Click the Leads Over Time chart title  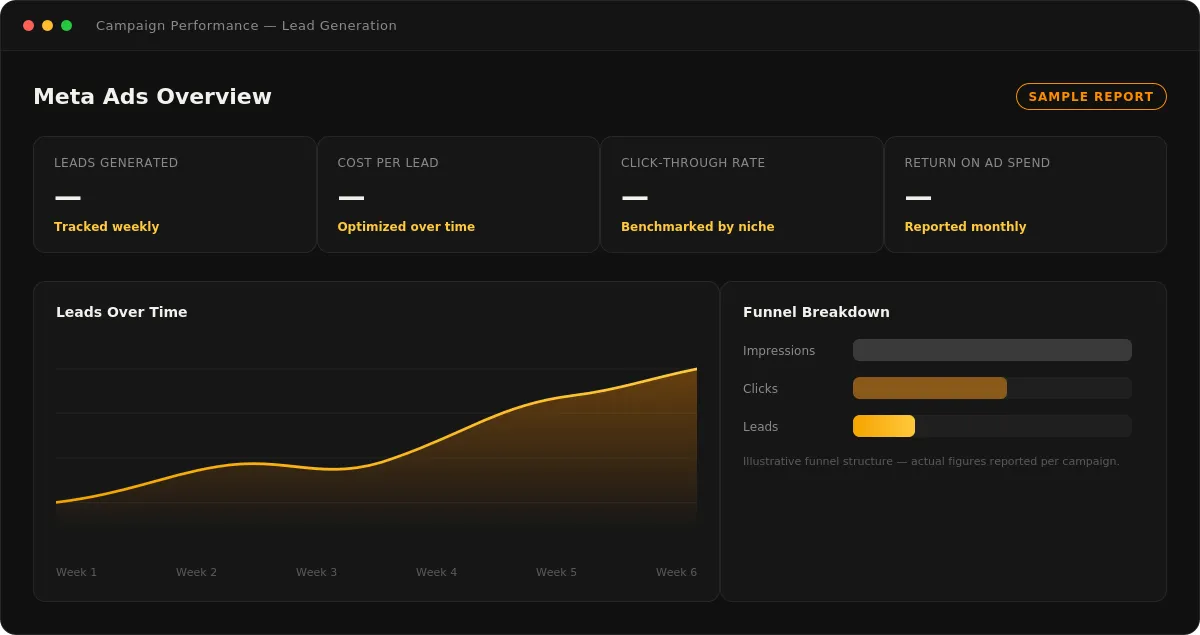[x=122, y=312]
